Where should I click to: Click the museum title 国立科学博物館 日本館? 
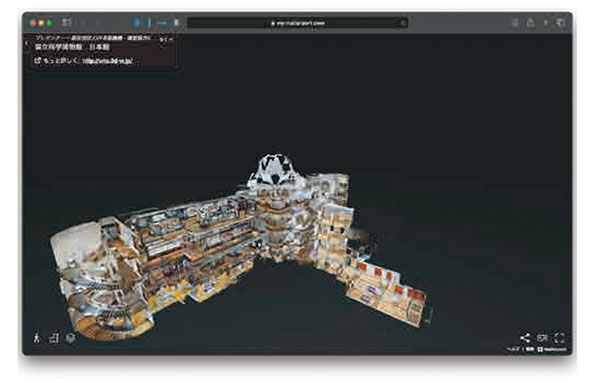pos(72,47)
